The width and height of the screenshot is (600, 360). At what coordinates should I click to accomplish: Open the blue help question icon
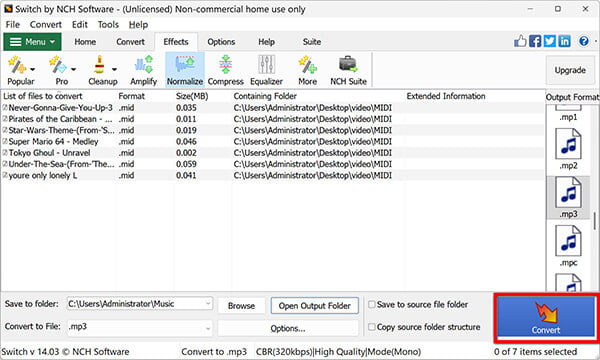[584, 41]
